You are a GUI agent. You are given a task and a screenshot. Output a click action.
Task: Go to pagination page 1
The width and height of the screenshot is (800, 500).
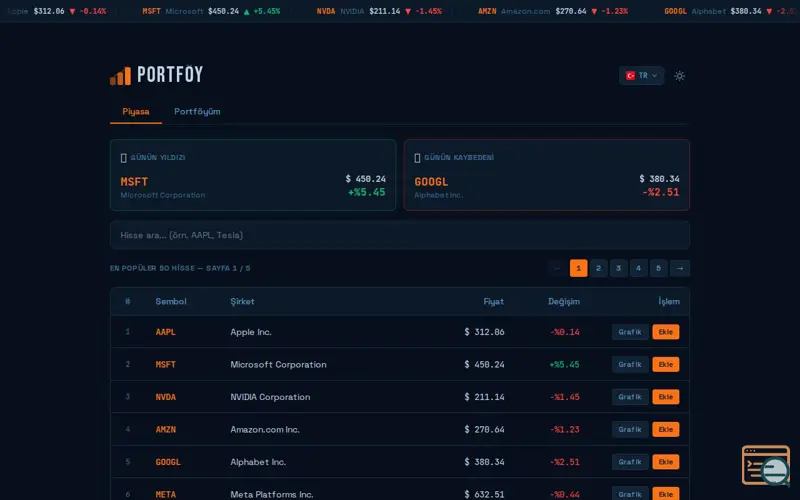(x=579, y=268)
